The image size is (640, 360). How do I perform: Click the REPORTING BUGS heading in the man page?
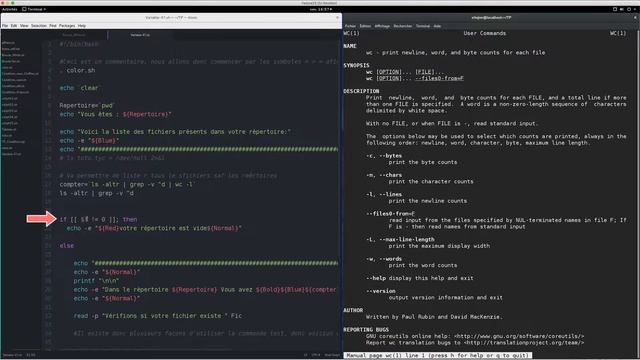coord(366,330)
